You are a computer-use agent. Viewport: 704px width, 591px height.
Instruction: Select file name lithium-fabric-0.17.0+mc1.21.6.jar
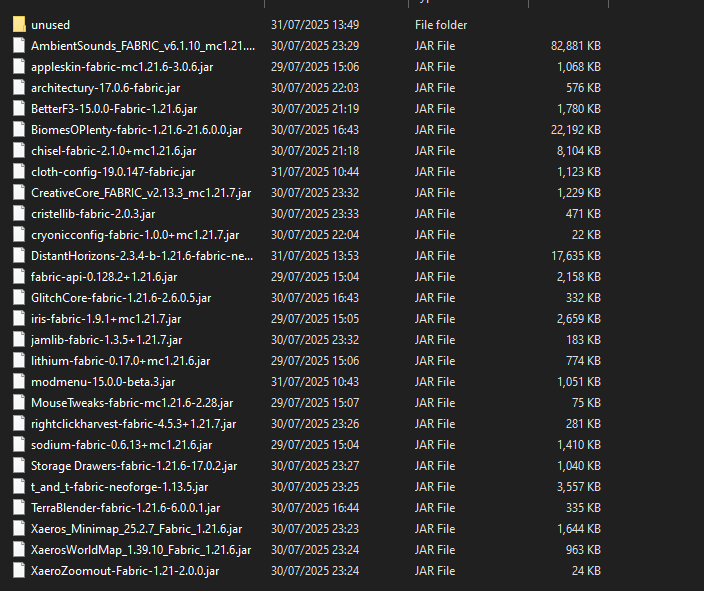[120, 361]
